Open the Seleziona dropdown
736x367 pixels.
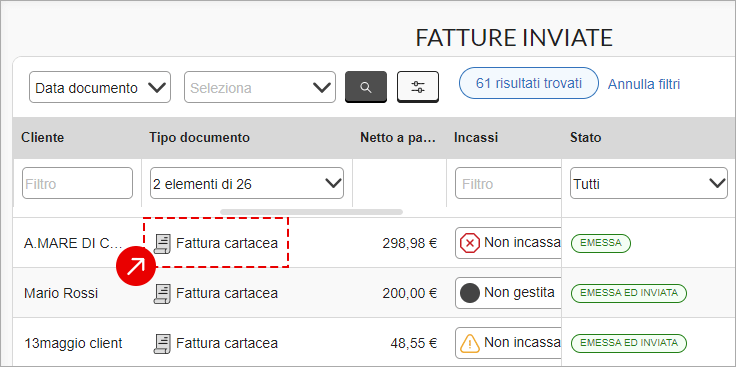point(260,87)
